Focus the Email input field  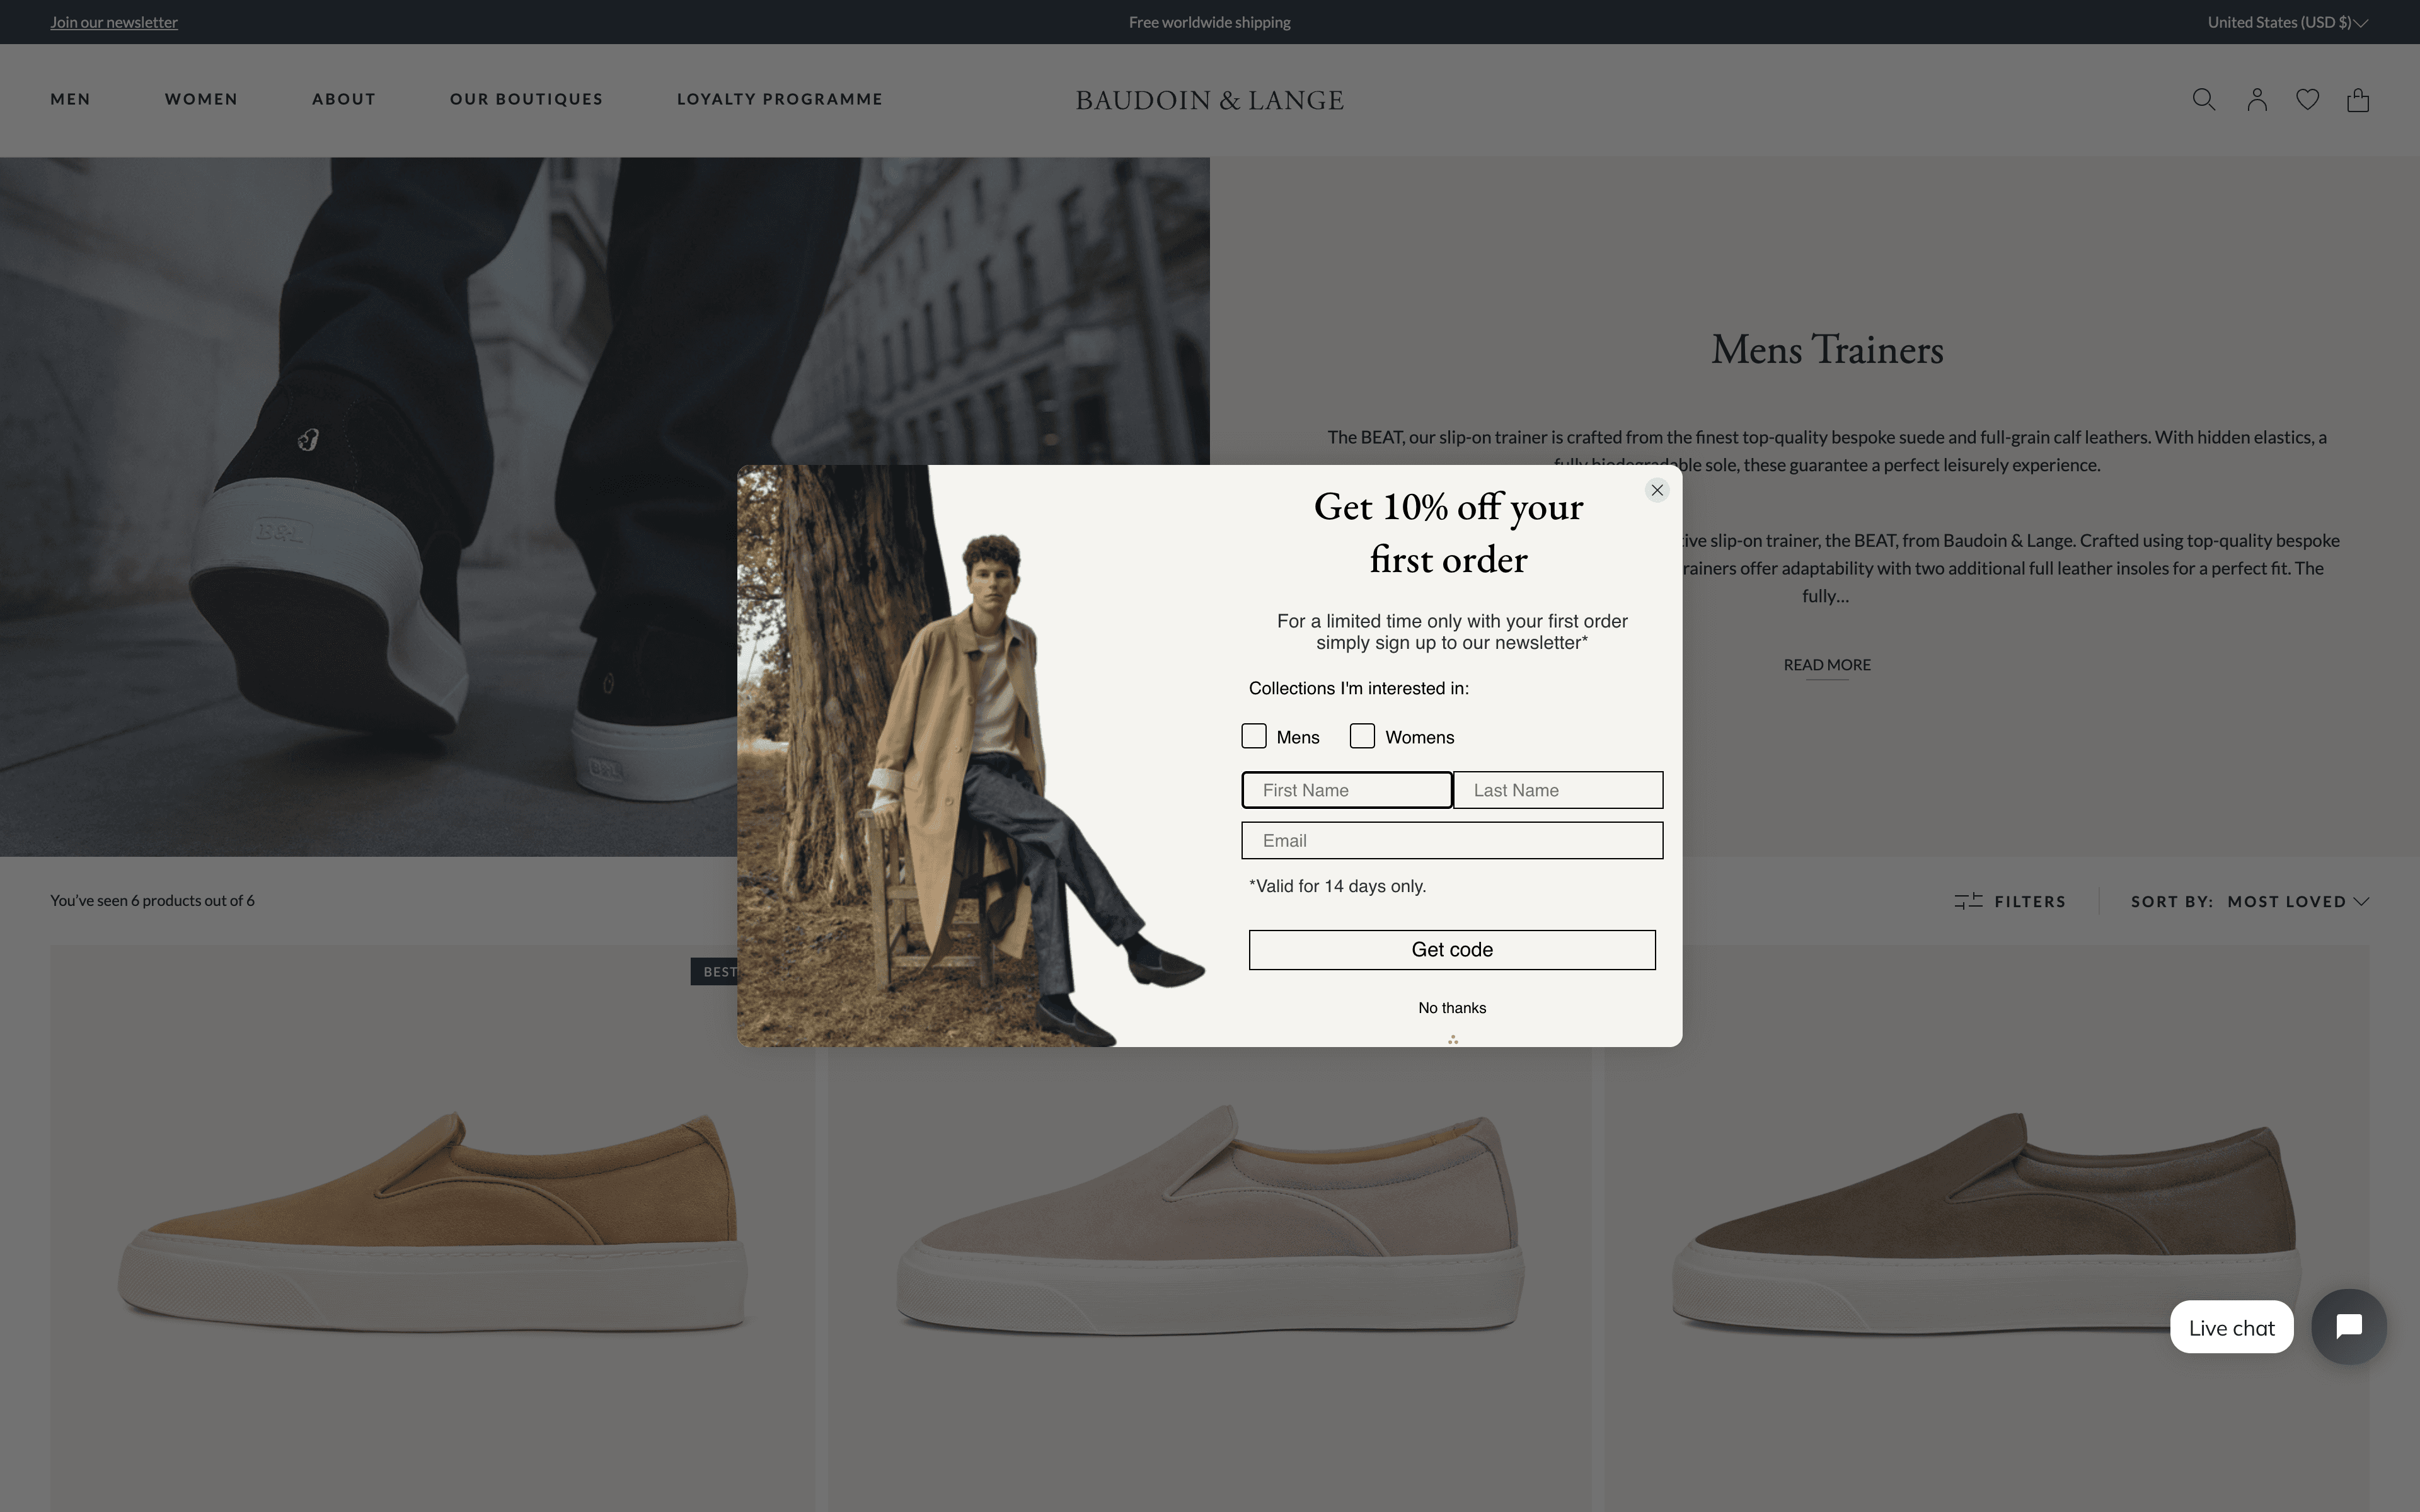[1451, 840]
